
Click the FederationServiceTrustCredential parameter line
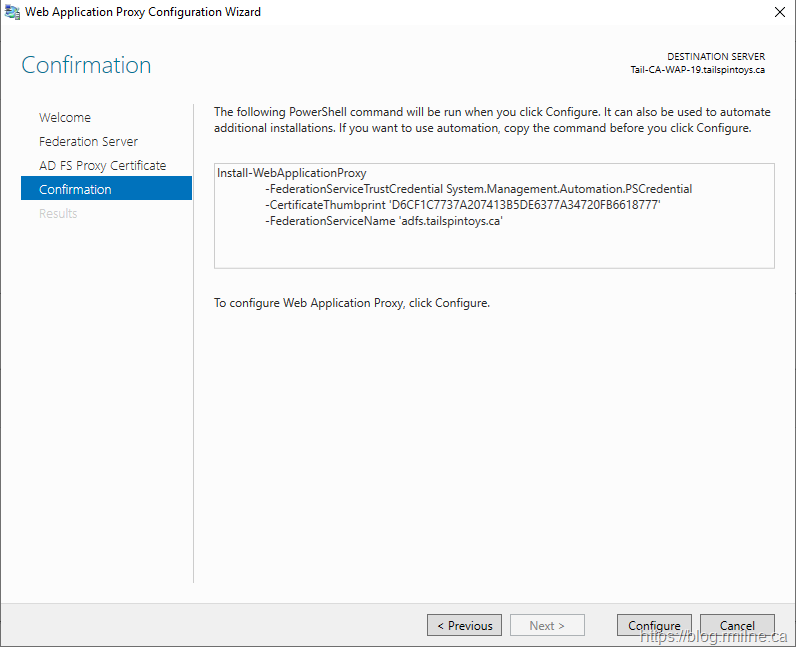point(478,189)
